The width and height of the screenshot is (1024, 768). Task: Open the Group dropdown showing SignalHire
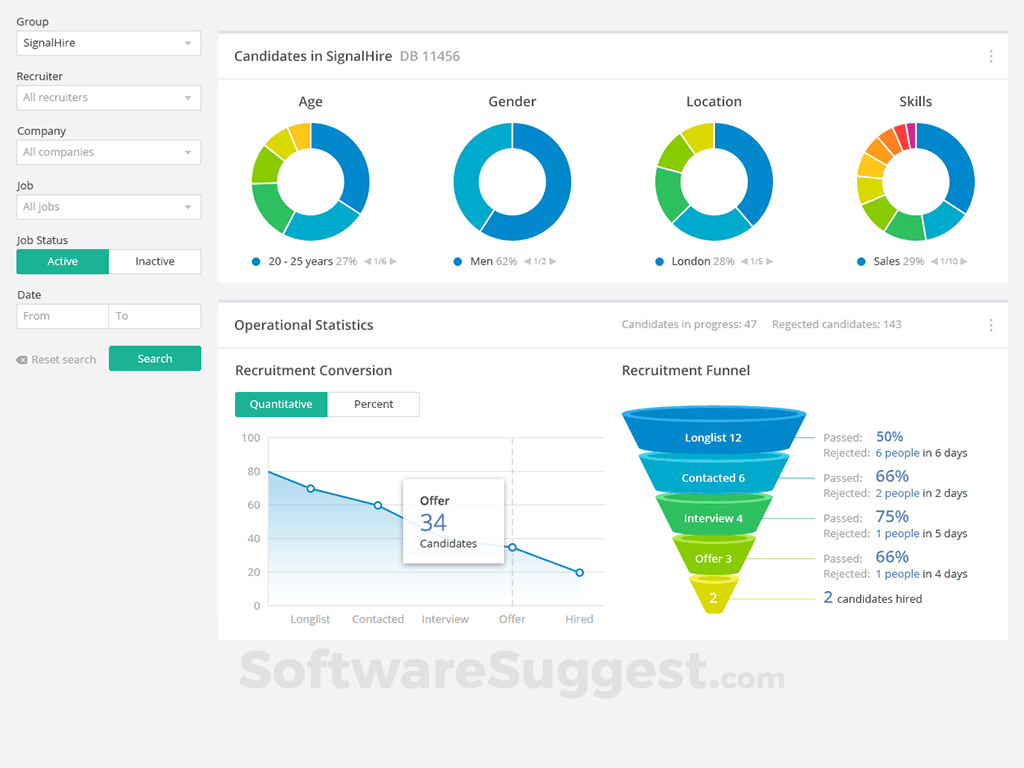click(x=108, y=43)
